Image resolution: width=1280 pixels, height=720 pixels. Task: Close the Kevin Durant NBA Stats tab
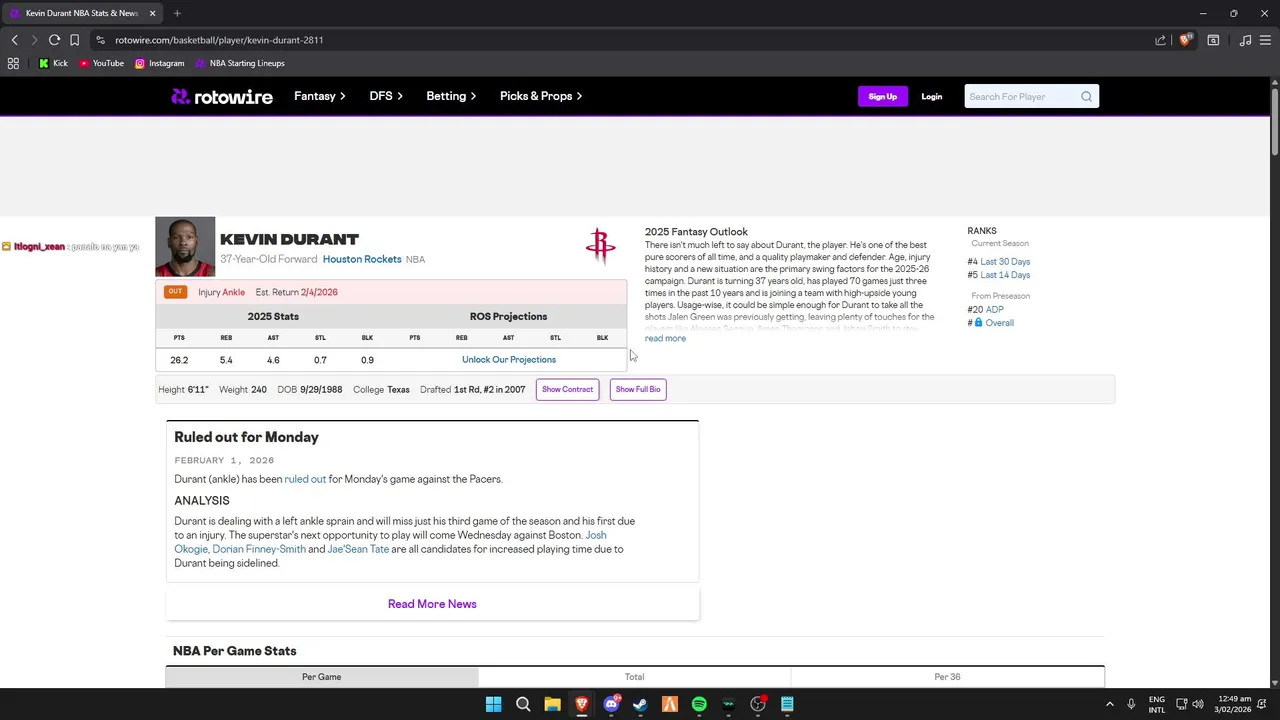(152, 13)
